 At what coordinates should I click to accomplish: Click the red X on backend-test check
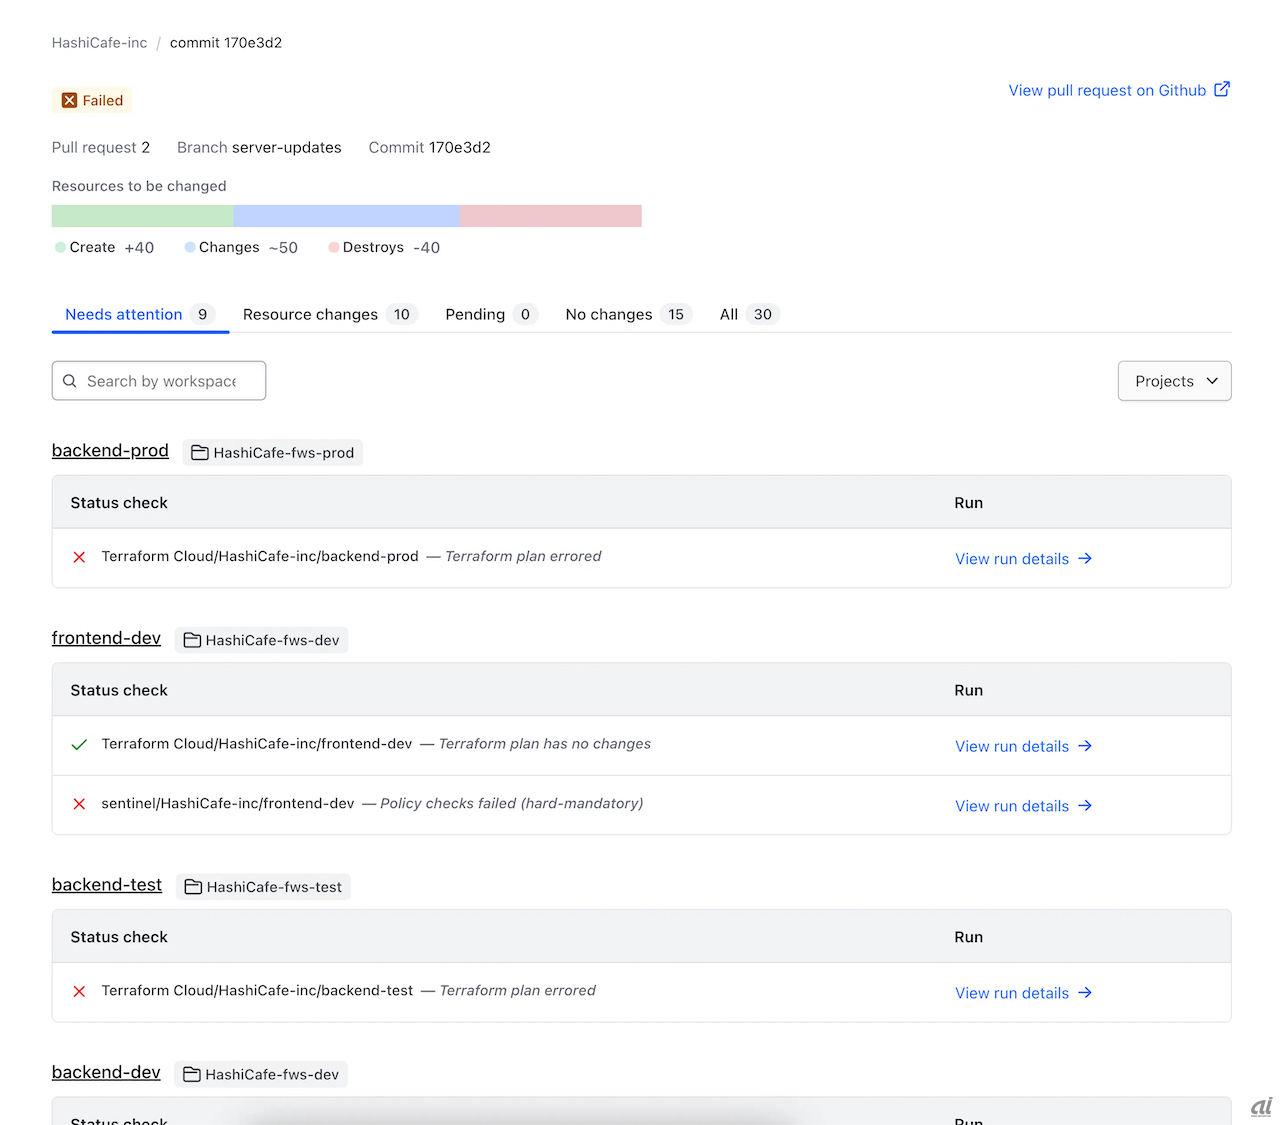(x=79, y=991)
